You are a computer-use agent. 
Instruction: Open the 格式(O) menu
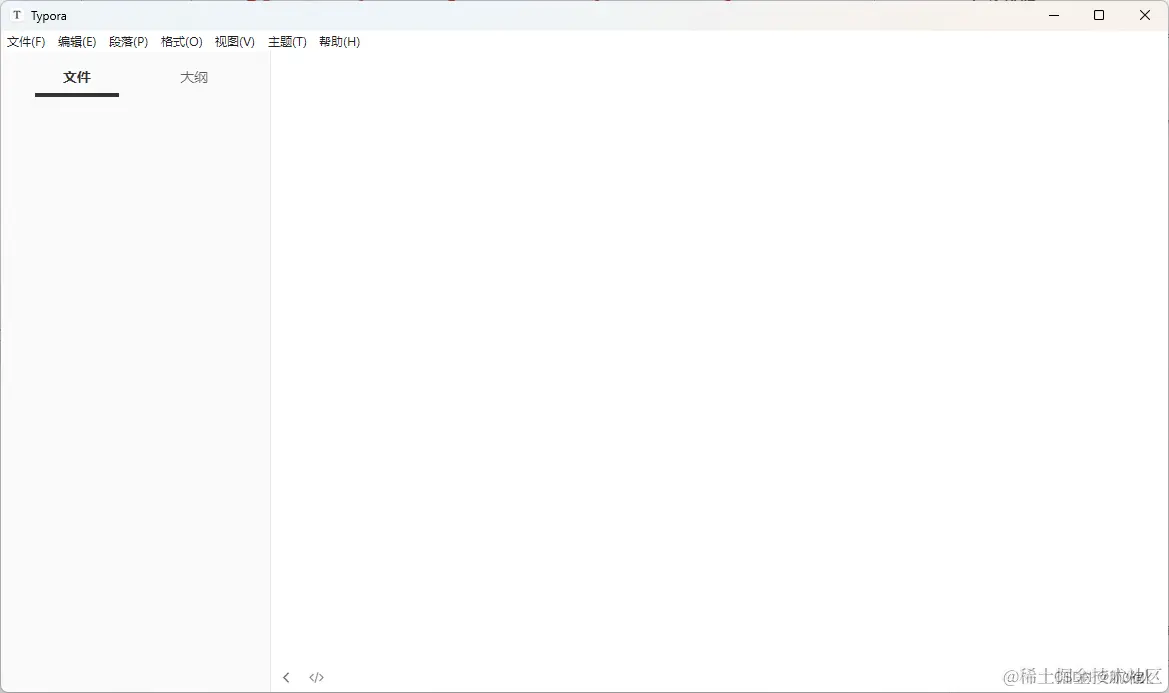(x=181, y=42)
